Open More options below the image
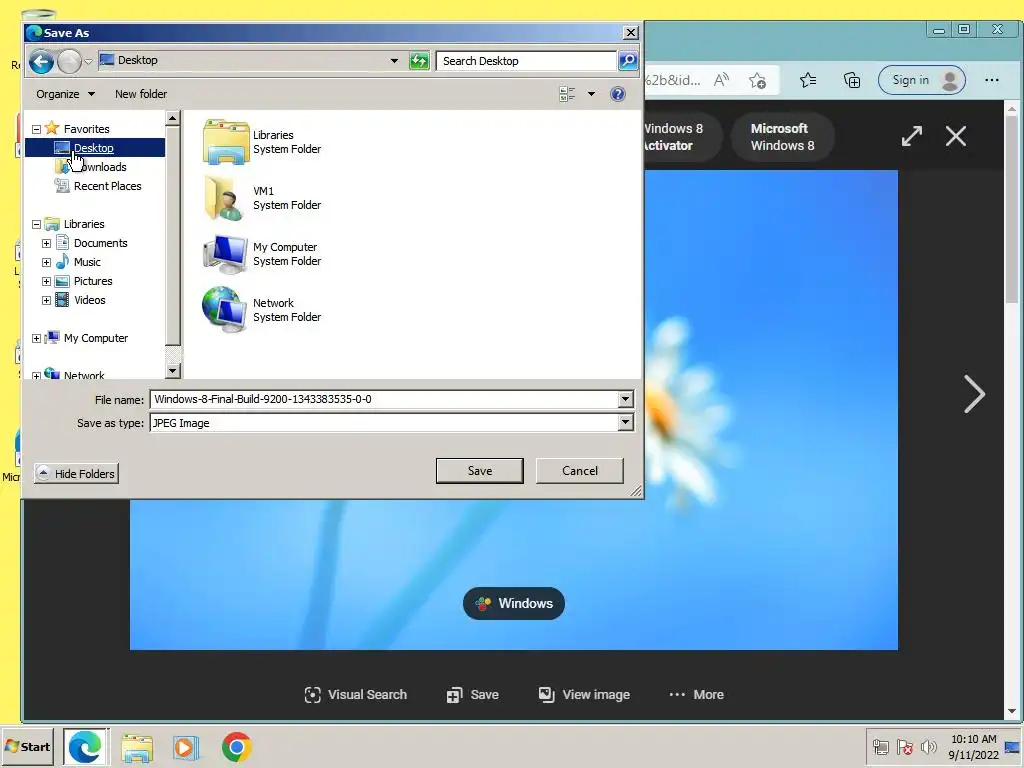The width and height of the screenshot is (1024, 768). click(696, 695)
